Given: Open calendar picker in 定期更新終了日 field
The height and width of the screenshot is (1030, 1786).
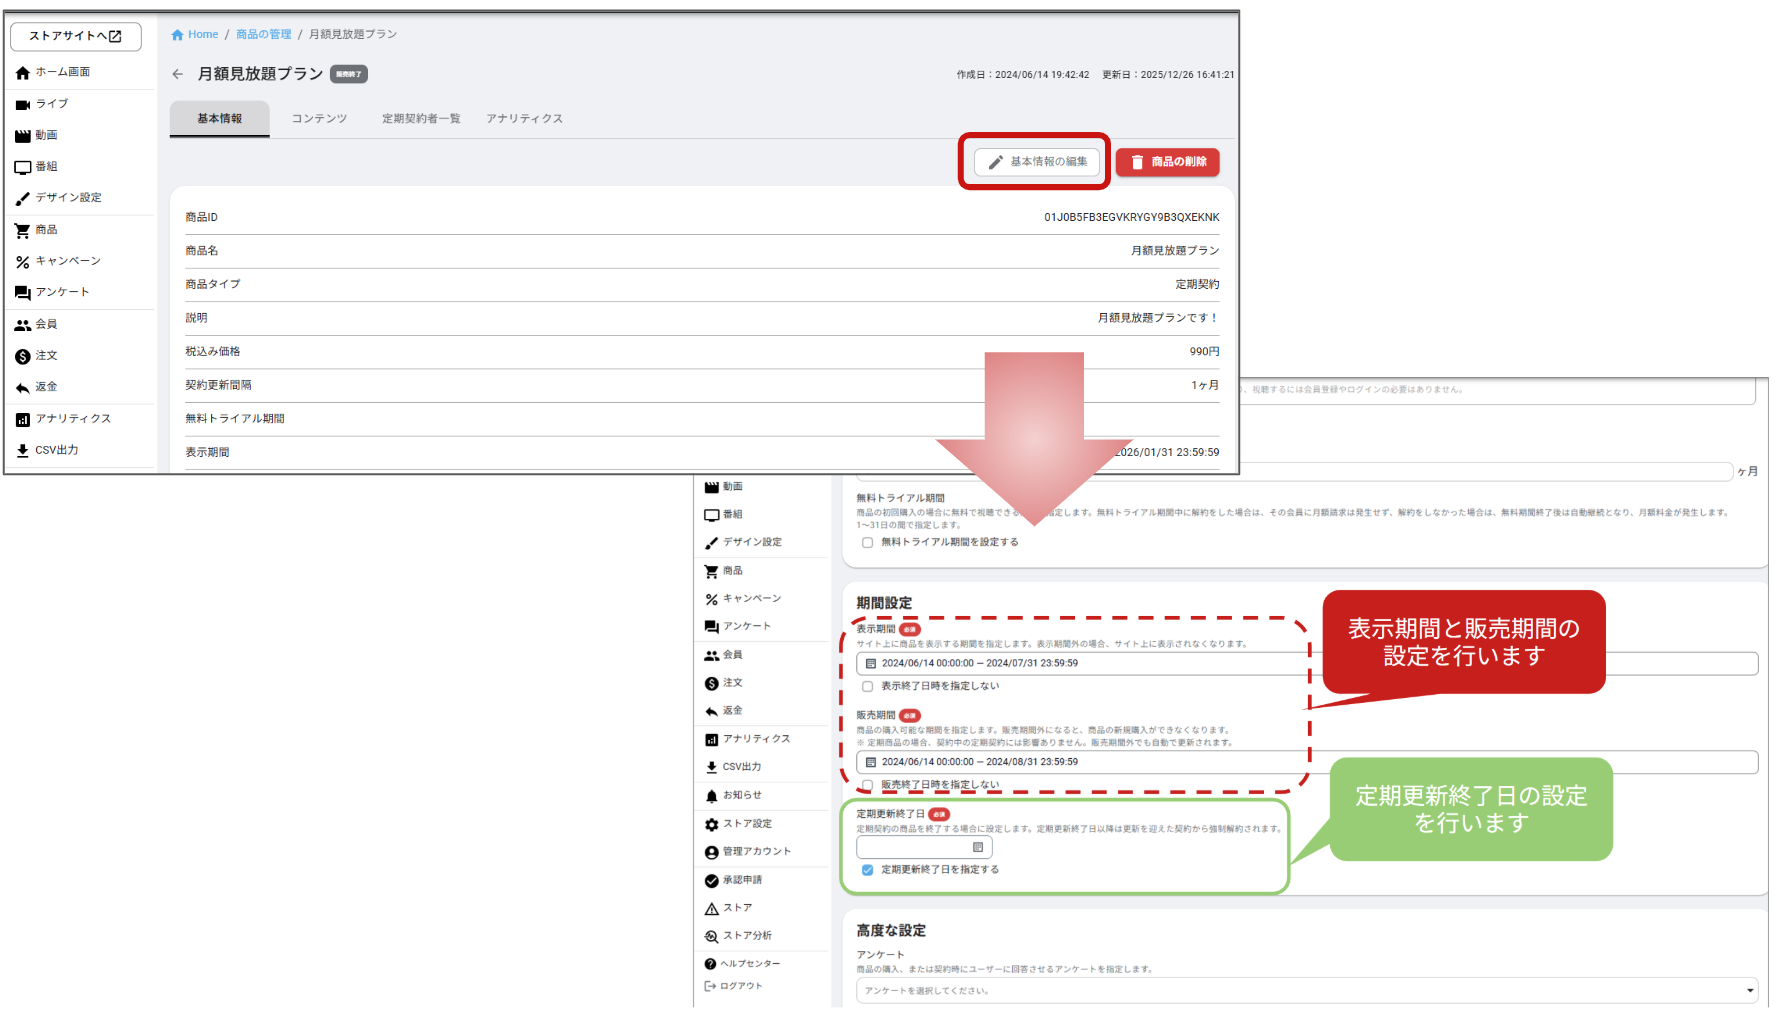Looking at the screenshot, I should [x=978, y=848].
